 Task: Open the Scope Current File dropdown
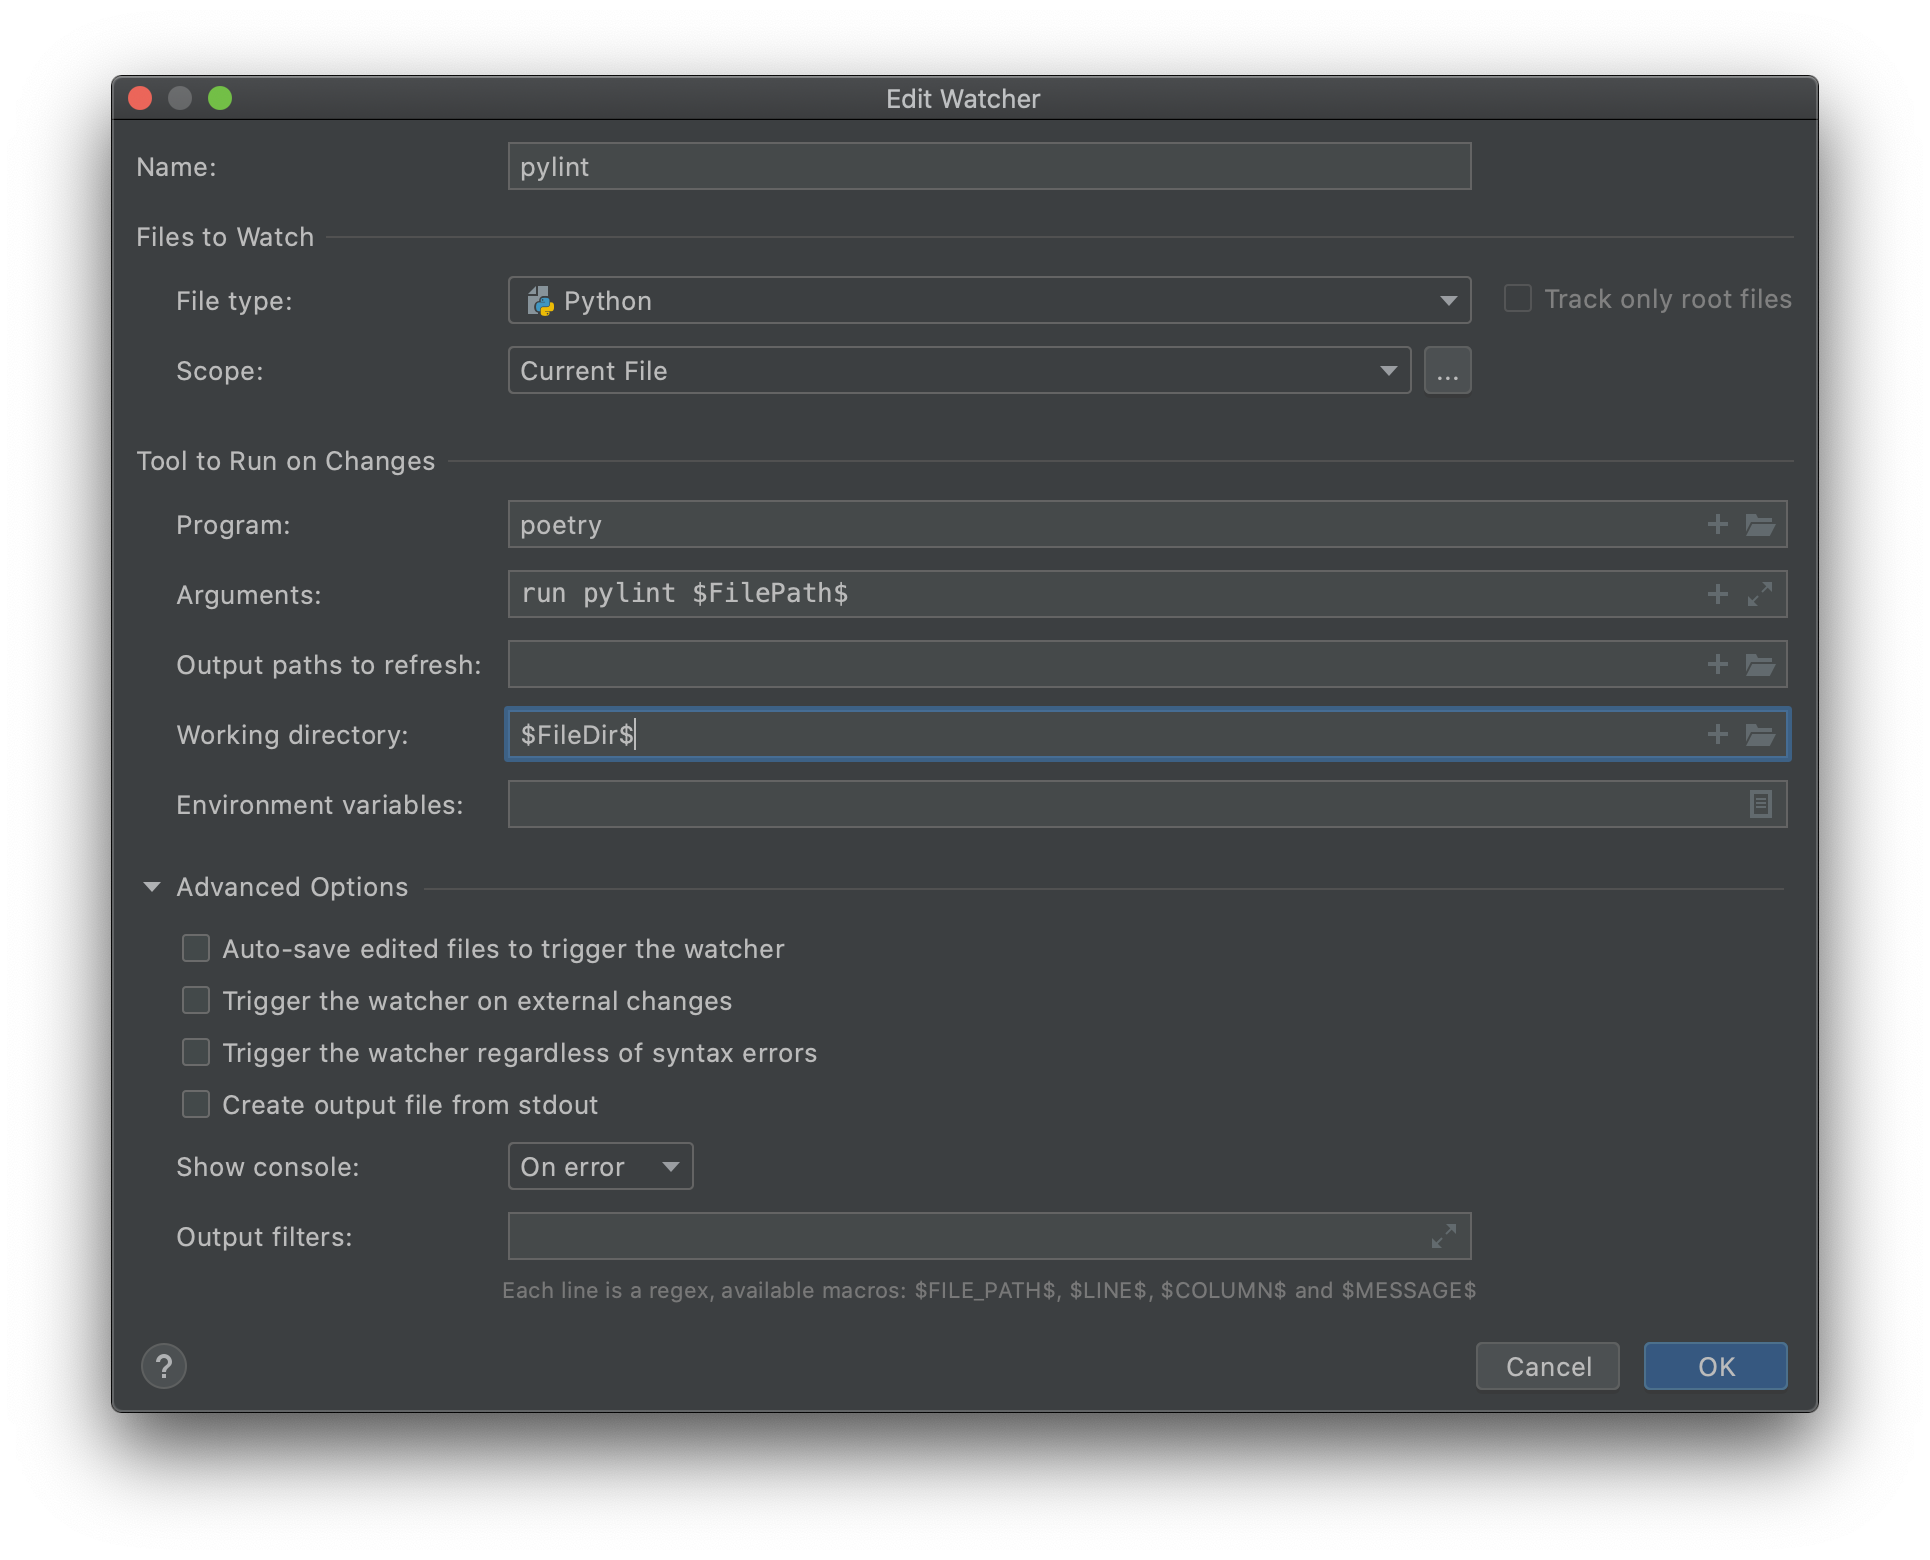pyautogui.click(x=958, y=370)
